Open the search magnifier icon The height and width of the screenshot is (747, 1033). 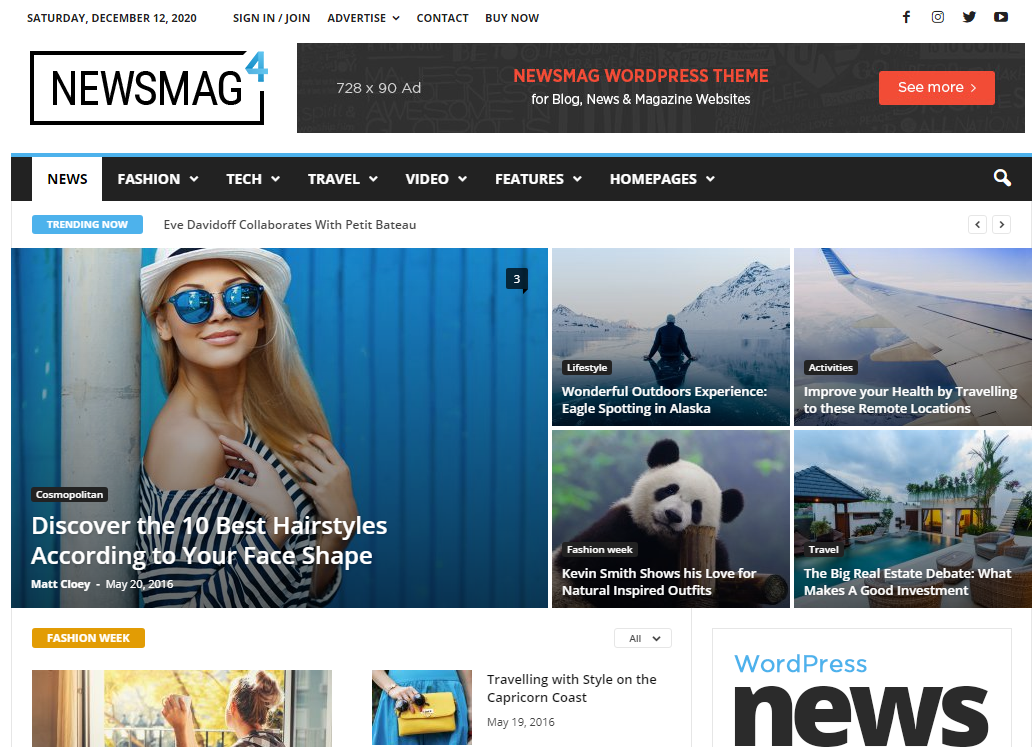1002,177
